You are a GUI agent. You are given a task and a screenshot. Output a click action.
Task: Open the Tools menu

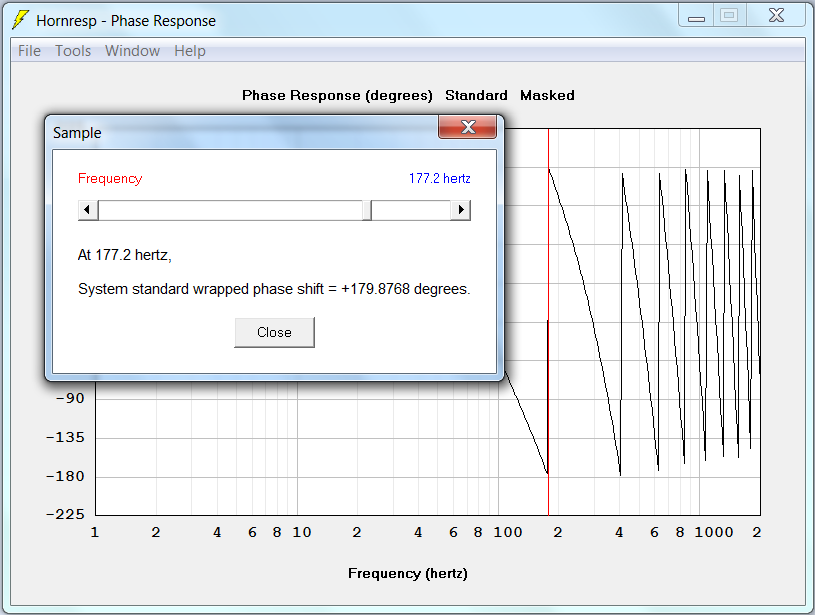tap(73, 51)
